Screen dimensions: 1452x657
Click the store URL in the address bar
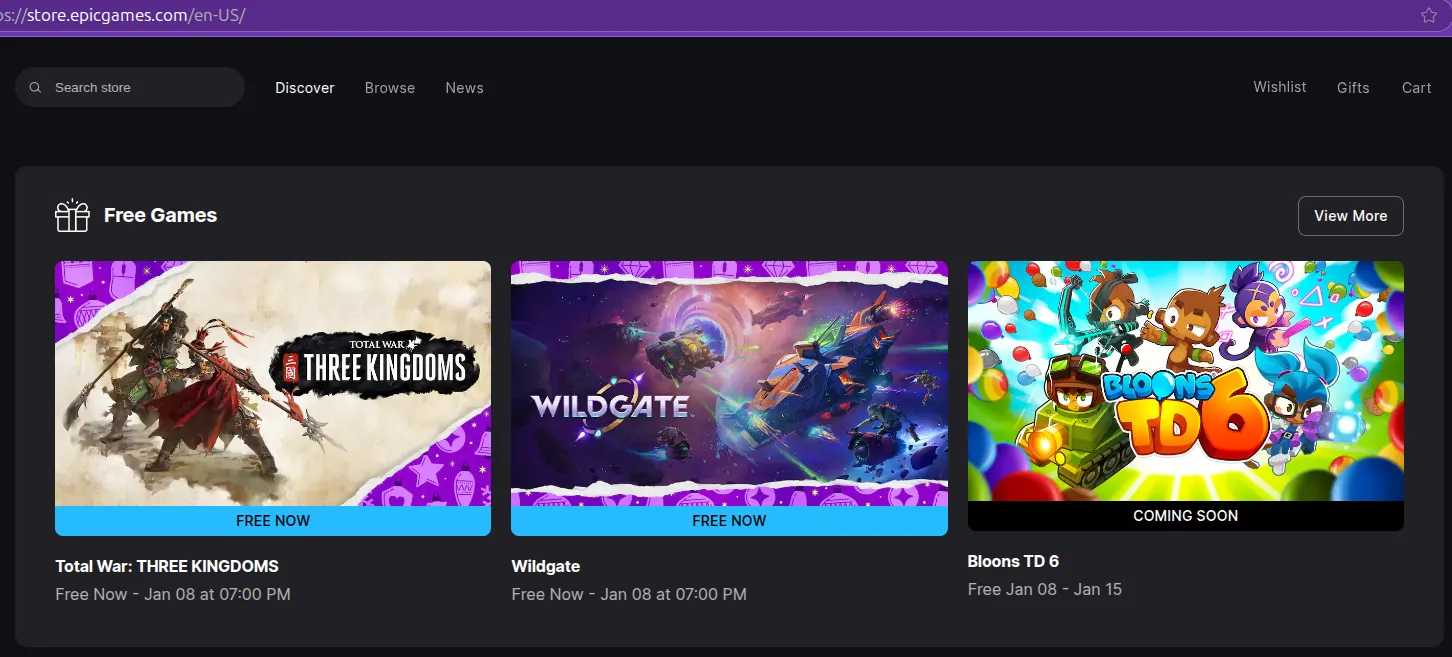coord(123,16)
